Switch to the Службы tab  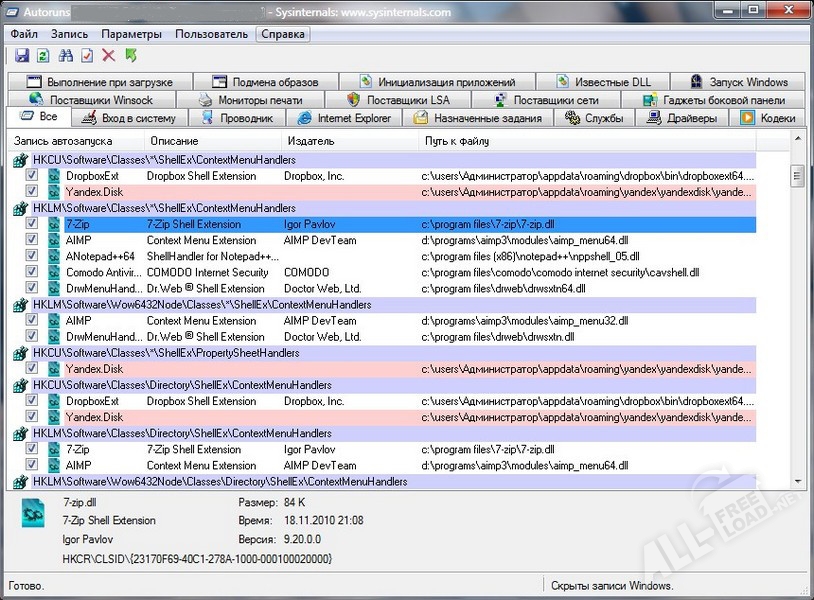coord(595,118)
